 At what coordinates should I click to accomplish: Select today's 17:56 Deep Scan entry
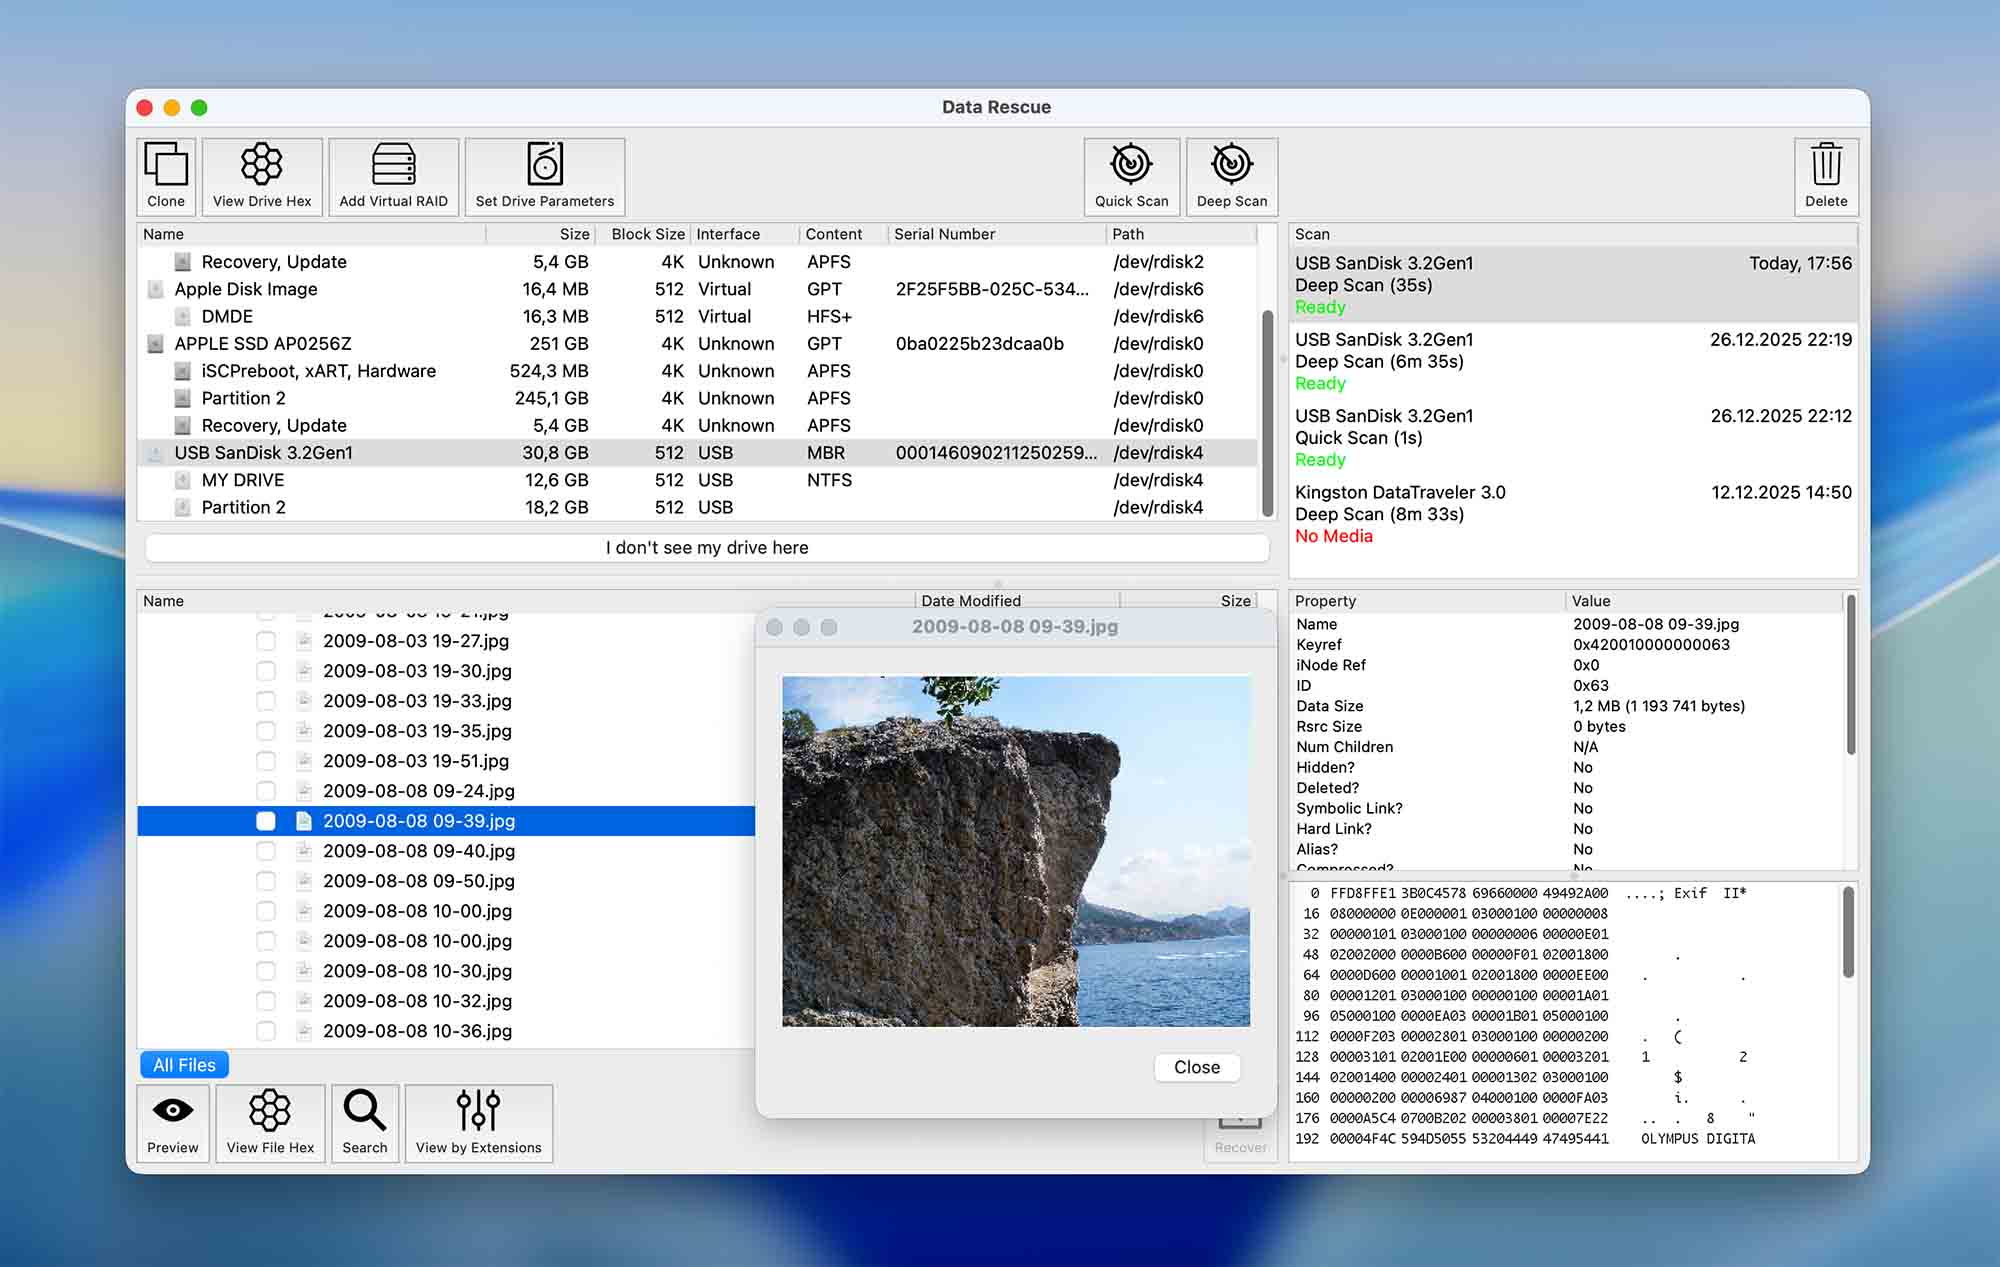coord(1573,285)
